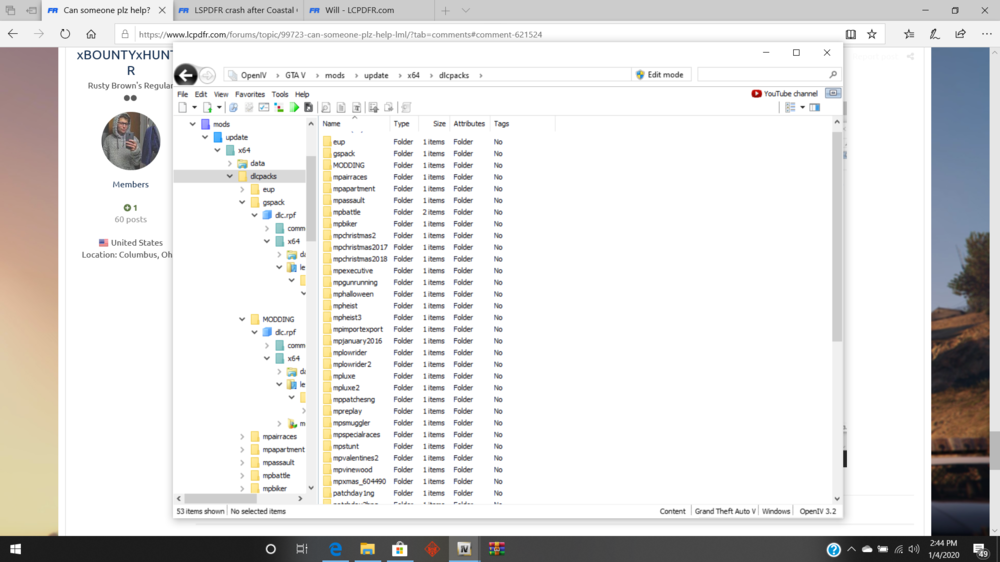1000x562 pixels.
Task: Open Microsoft Edge from the taskbar
Action: pyautogui.click(x=335, y=549)
